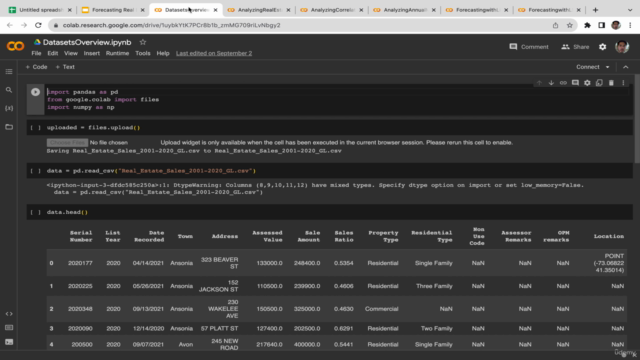
Task: Switch to the Forecasting Real slides tab
Action: 113,10
